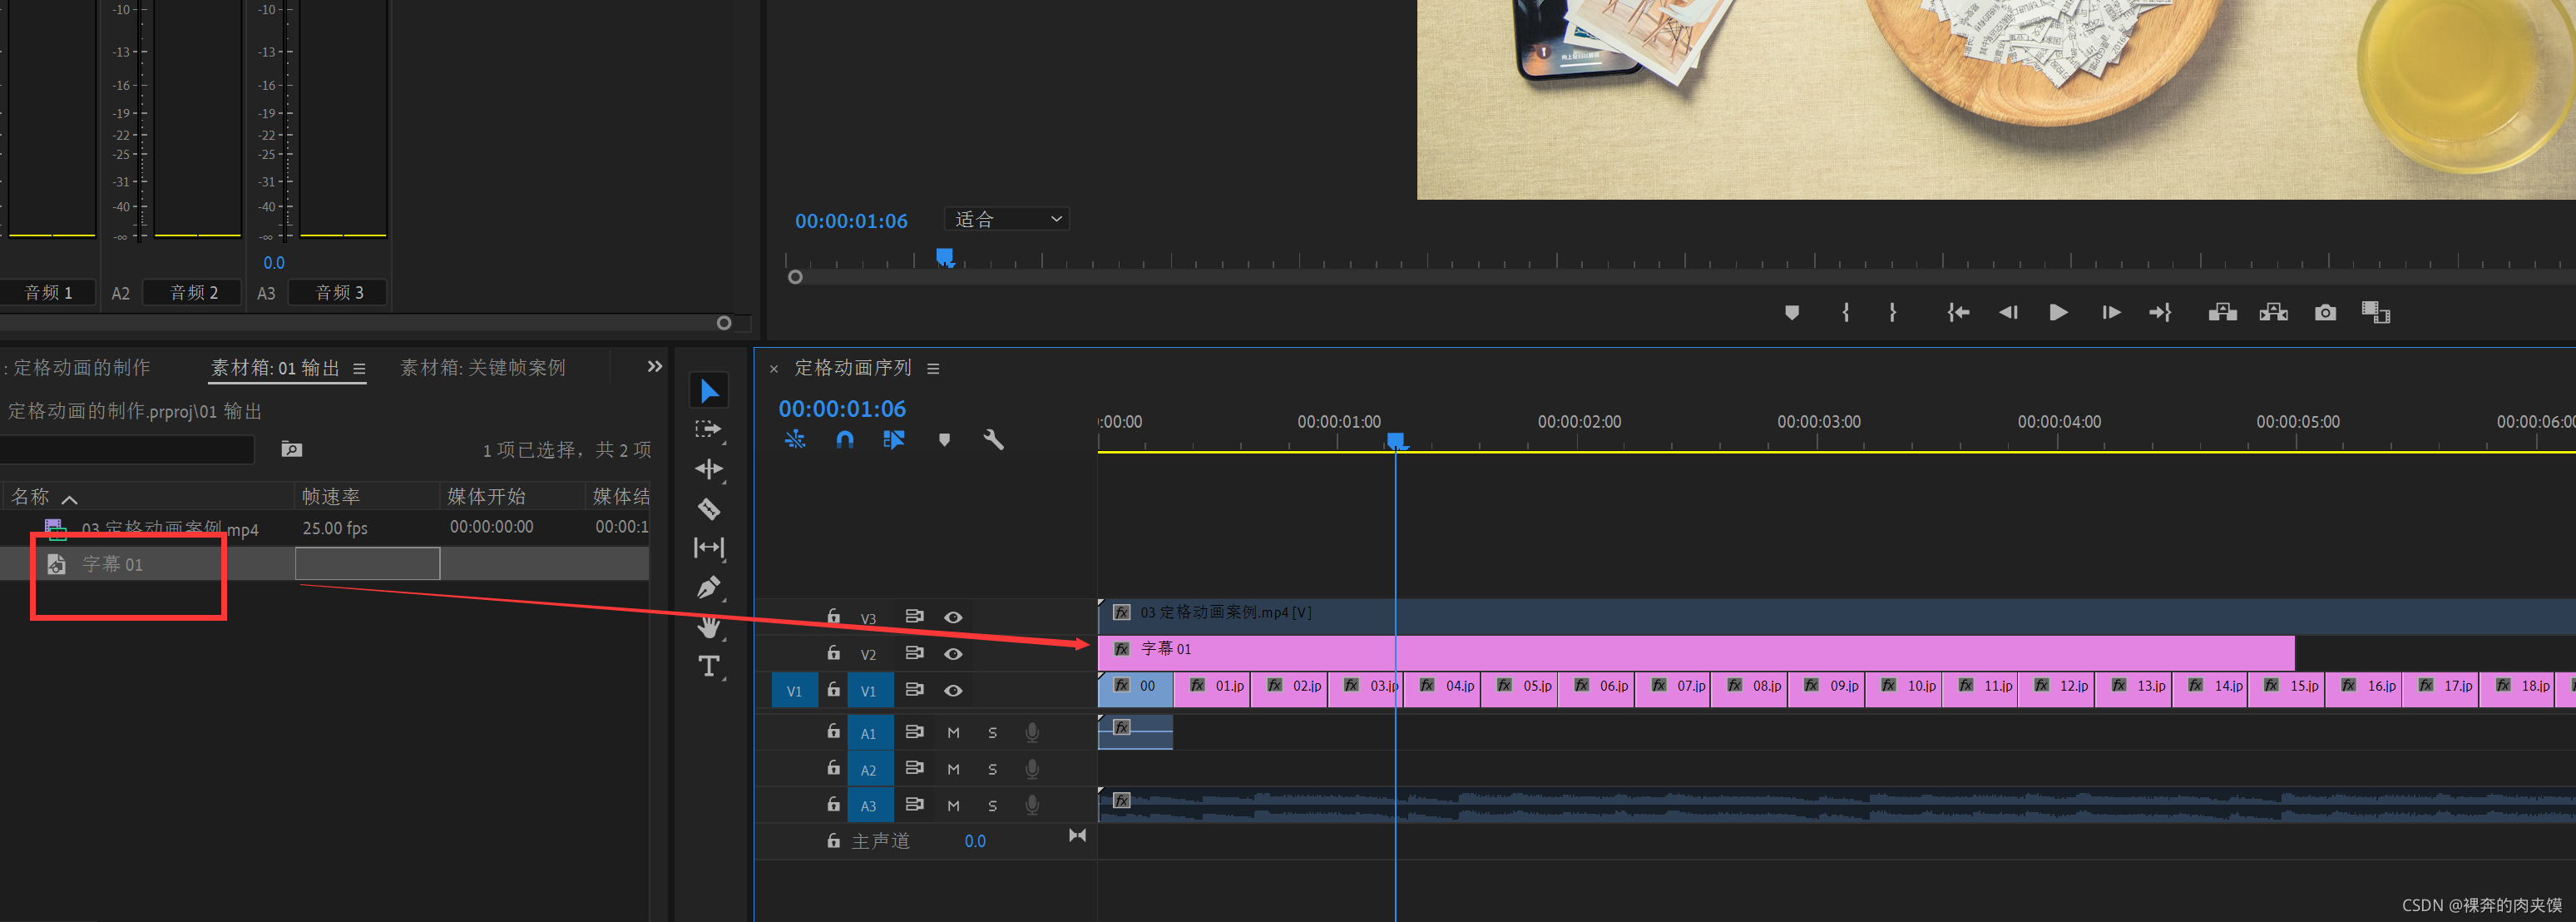The height and width of the screenshot is (922, 2576).
Task: Toggle lock on the V3 track
Action: click(x=833, y=616)
